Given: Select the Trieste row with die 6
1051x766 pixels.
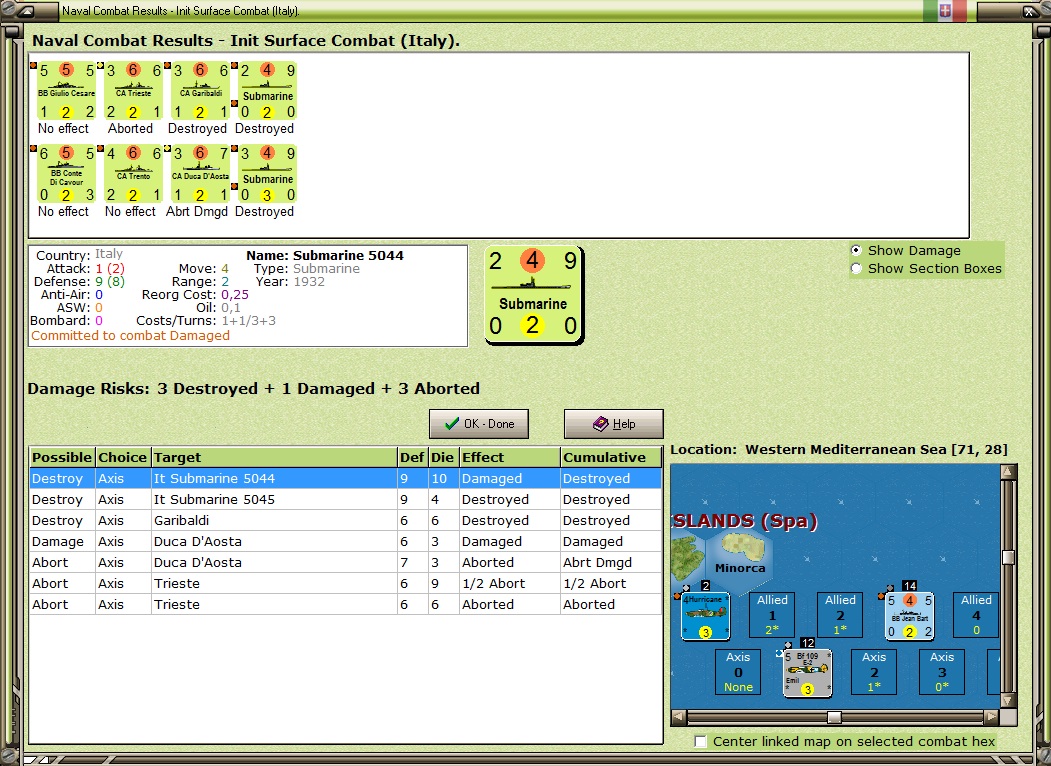Looking at the screenshot, I should [346, 604].
